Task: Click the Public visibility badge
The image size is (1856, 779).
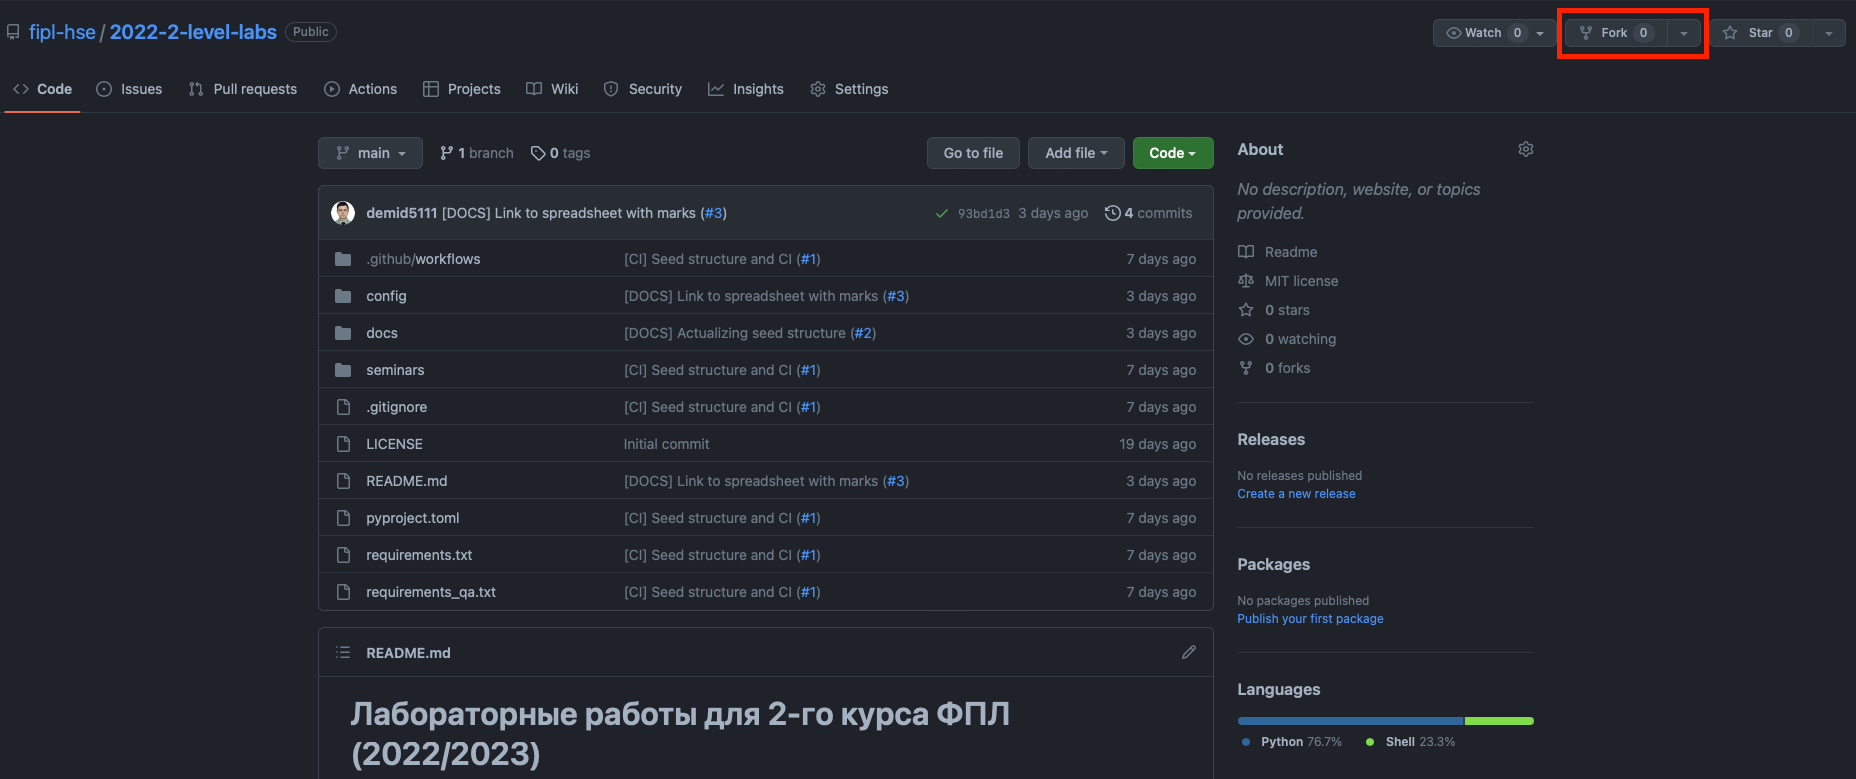Action: (311, 32)
